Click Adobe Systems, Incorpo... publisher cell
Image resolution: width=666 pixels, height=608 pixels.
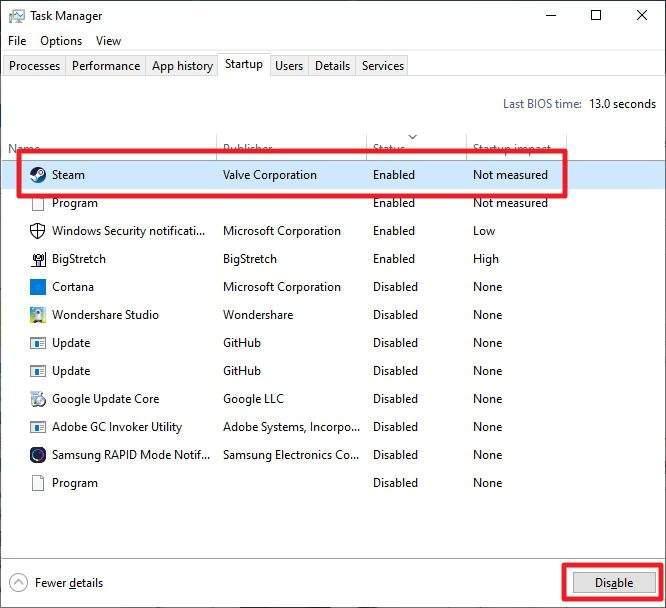point(291,427)
